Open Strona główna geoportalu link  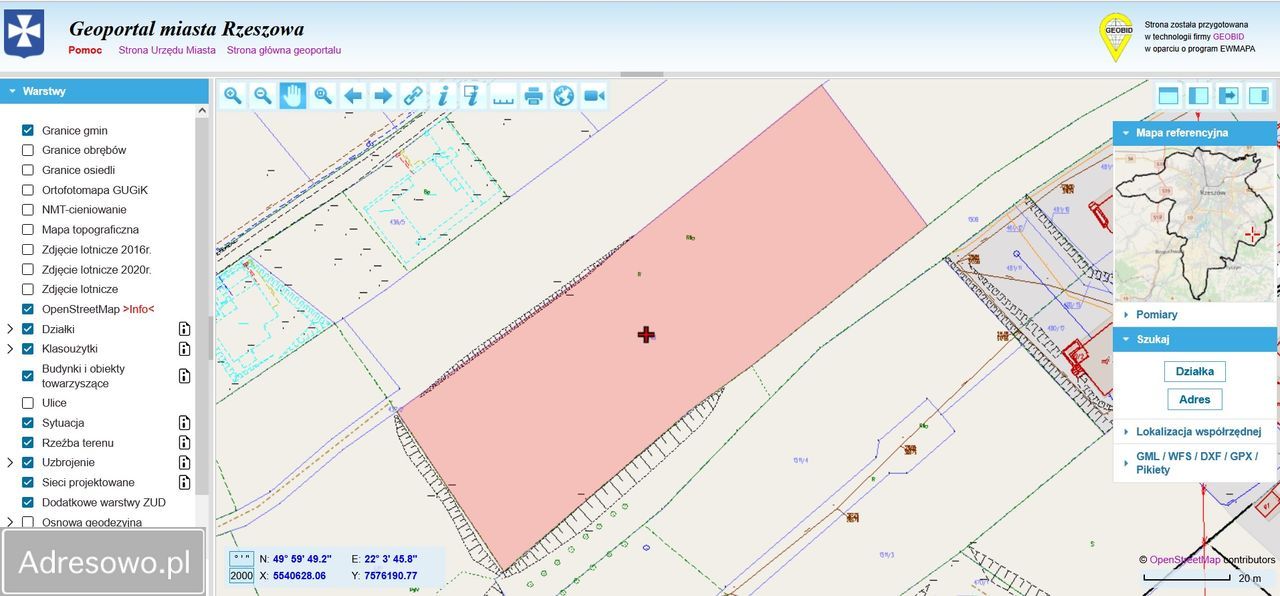pyautogui.click(x=284, y=50)
